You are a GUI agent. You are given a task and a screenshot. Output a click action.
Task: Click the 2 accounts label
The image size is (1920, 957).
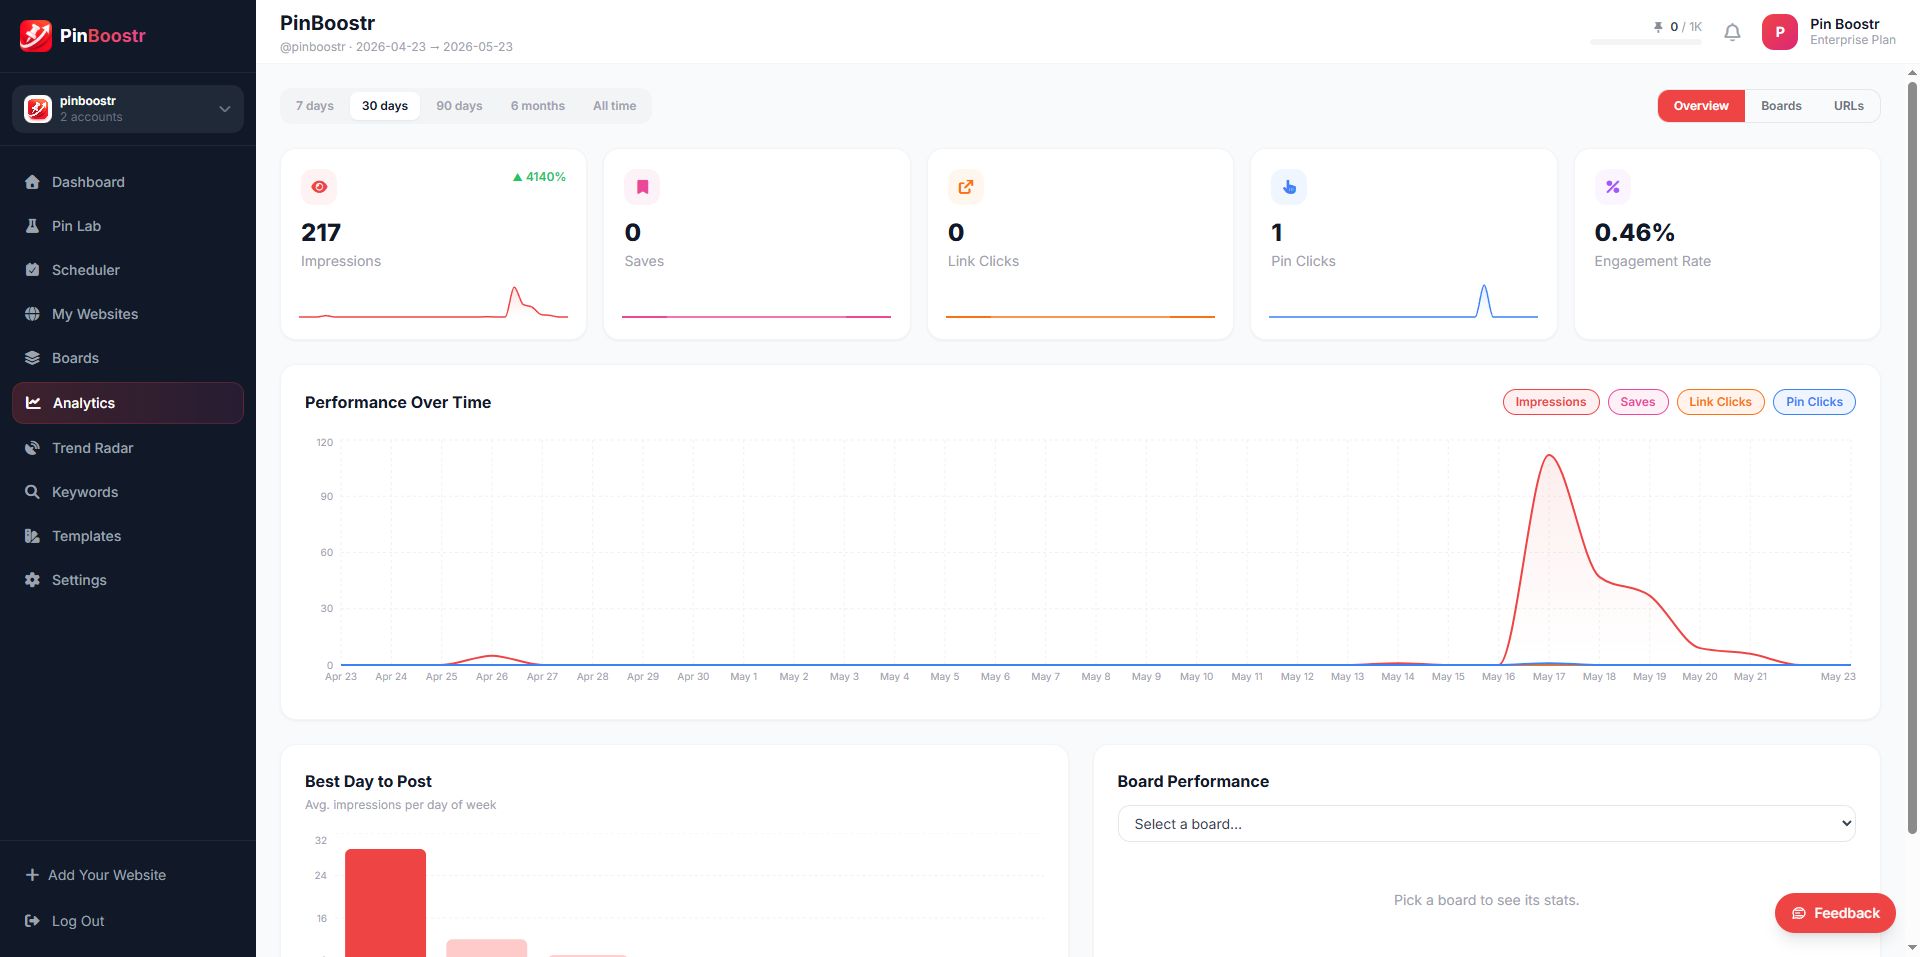[91, 117]
